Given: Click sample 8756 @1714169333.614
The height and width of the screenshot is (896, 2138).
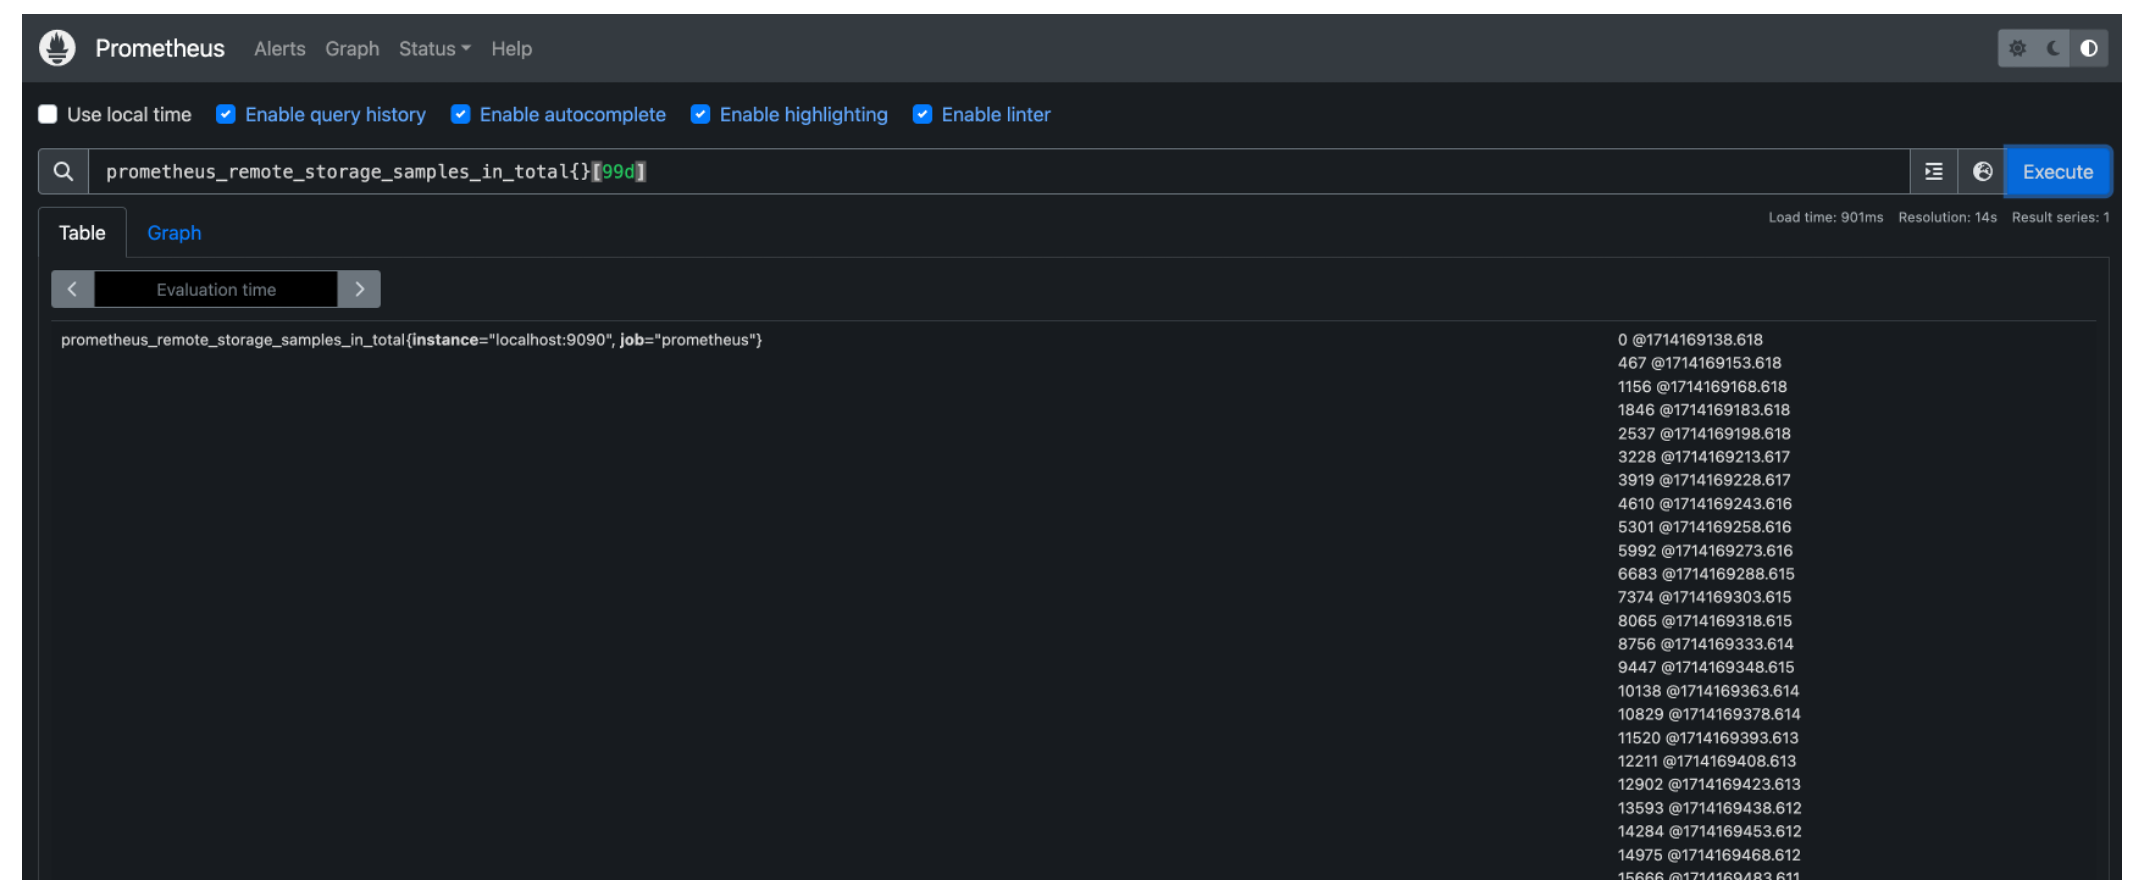Looking at the screenshot, I should (1706, 644).
